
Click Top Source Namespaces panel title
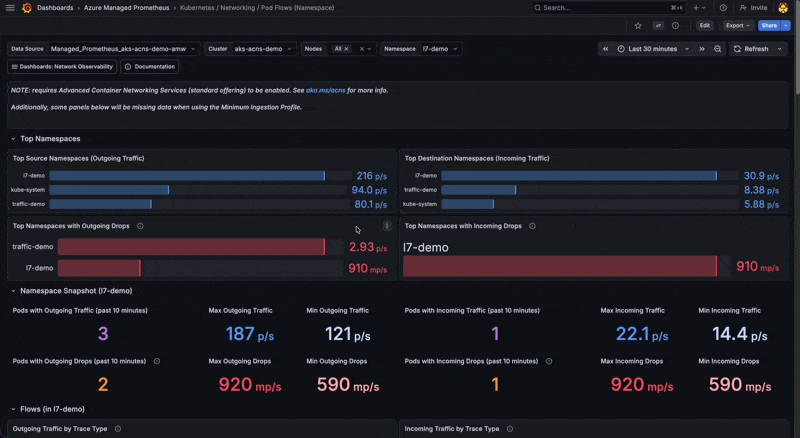point(79,158)
